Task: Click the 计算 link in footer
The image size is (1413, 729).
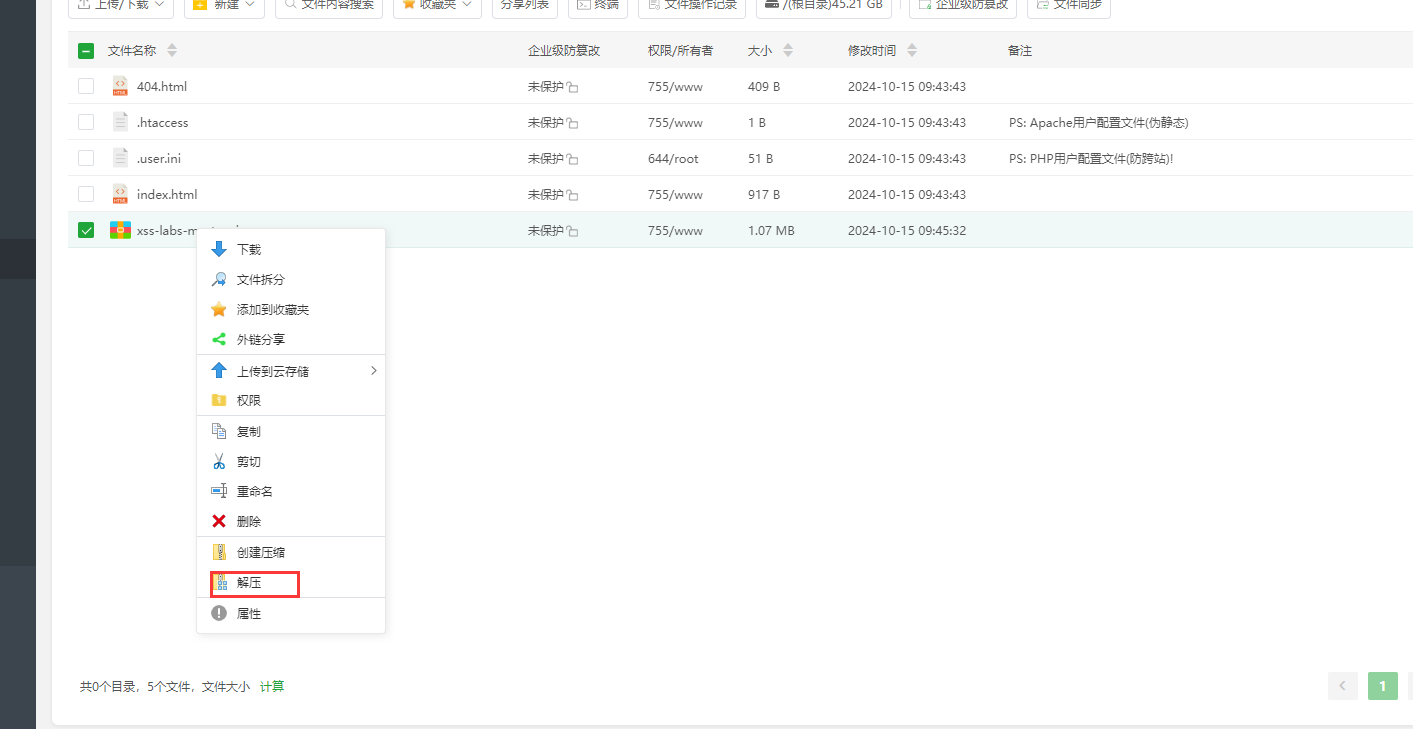Action: [x=272, y=687]
